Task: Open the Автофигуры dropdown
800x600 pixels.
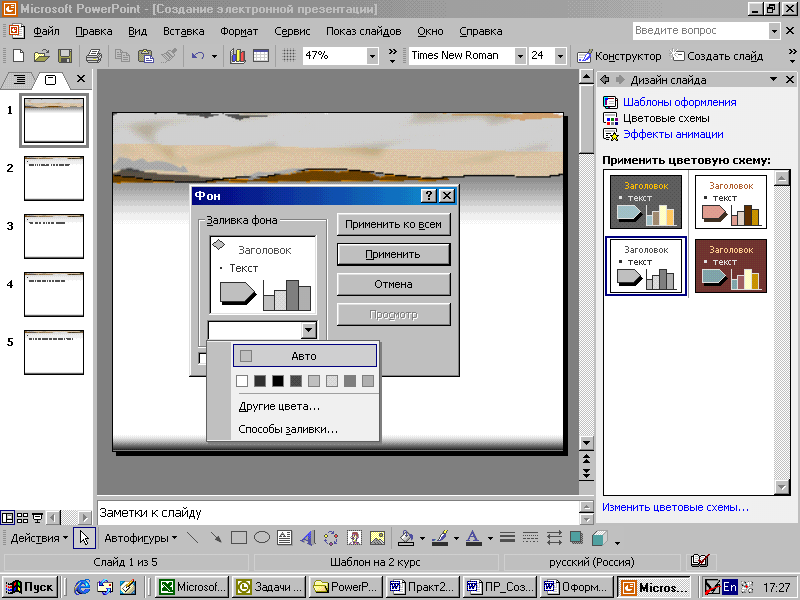Action: click(x=140, y=538)
